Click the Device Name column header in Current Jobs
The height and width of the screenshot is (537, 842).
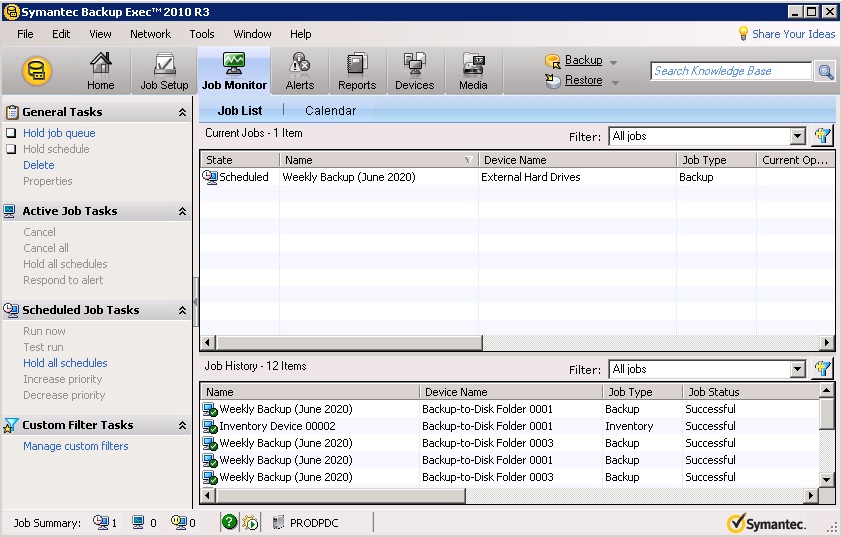click(577, 160)
